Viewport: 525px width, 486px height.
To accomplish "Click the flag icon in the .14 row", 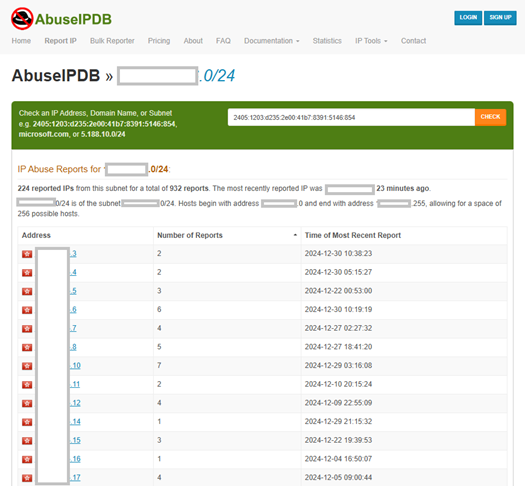I will (27, 422).
